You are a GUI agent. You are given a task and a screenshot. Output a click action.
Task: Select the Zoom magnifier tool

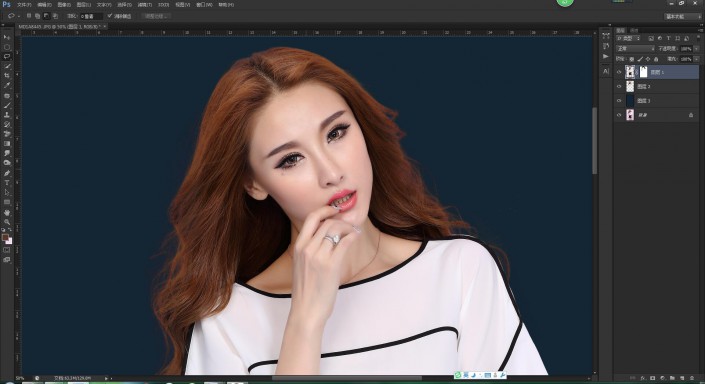coord(7,222)
